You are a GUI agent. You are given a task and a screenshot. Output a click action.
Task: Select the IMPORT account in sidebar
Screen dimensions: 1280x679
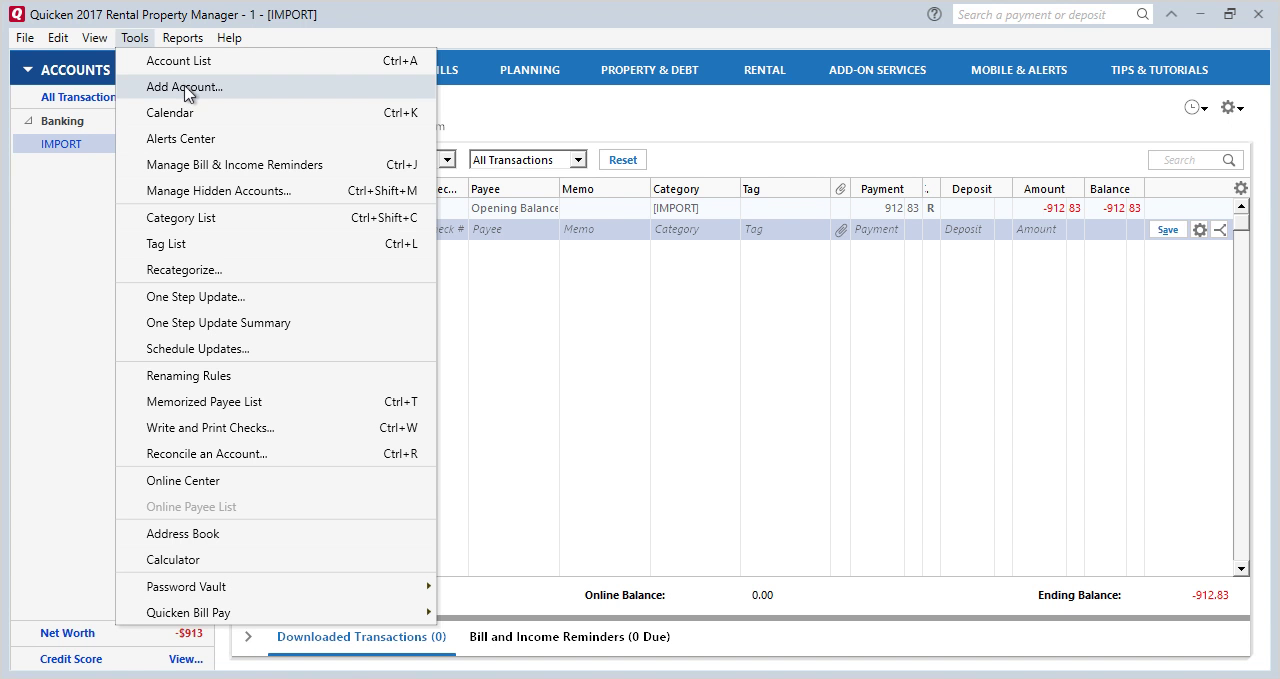[x=64, y=144]
